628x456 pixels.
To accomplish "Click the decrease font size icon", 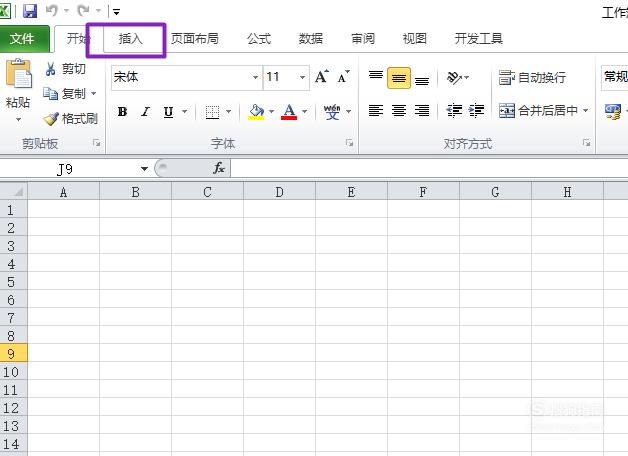I will [344, 76].
